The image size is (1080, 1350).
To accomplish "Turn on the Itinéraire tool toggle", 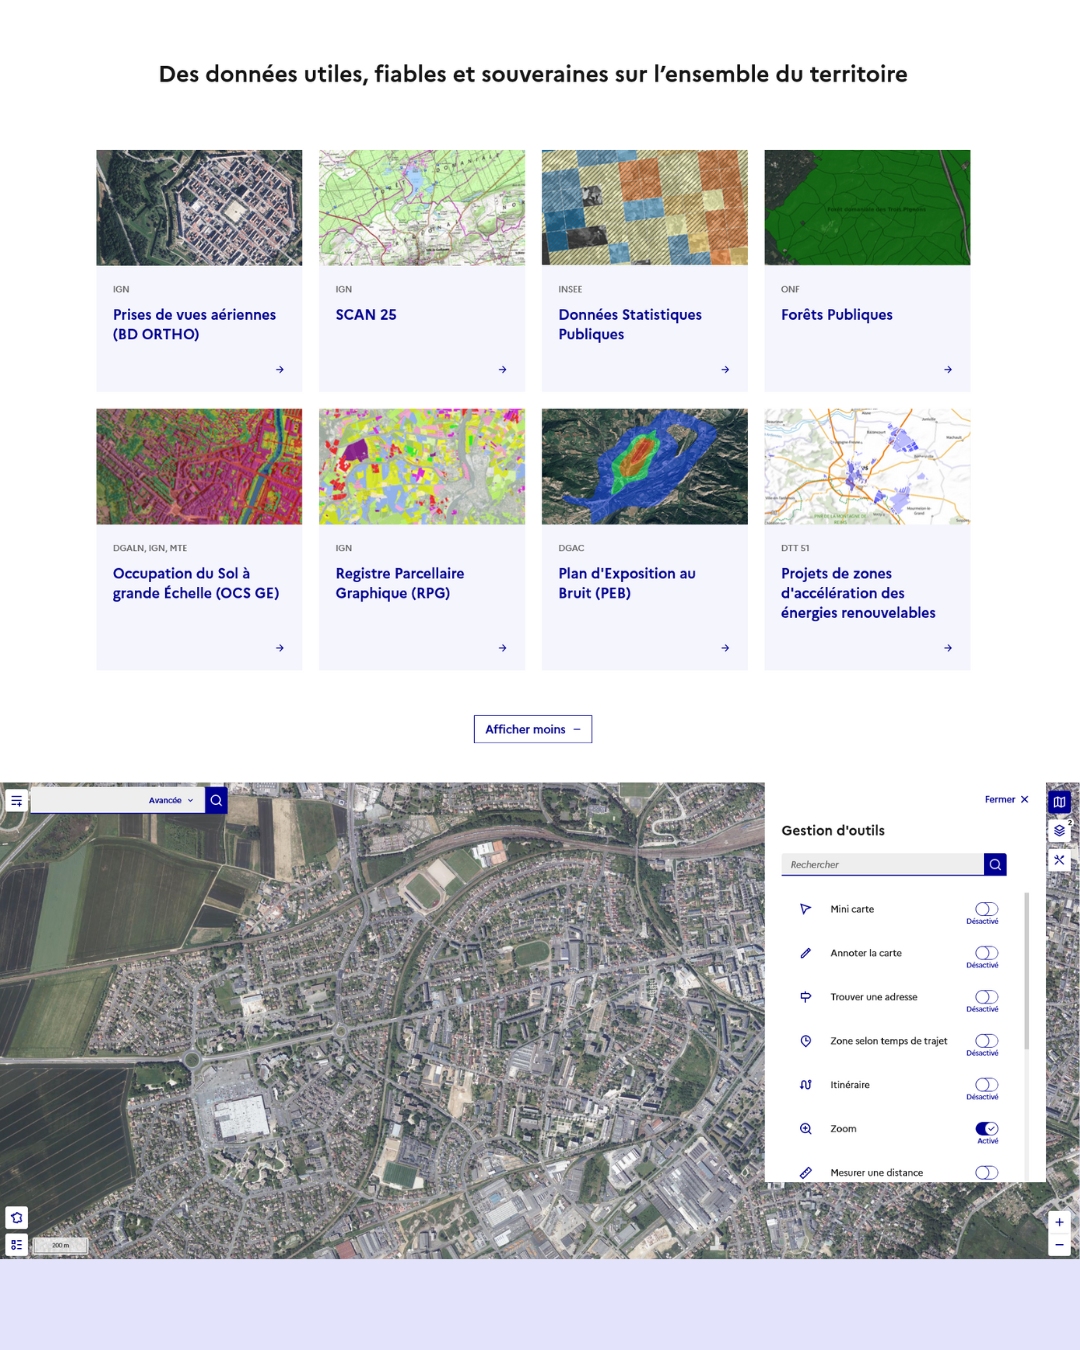I will click(x=986, y=1085).
